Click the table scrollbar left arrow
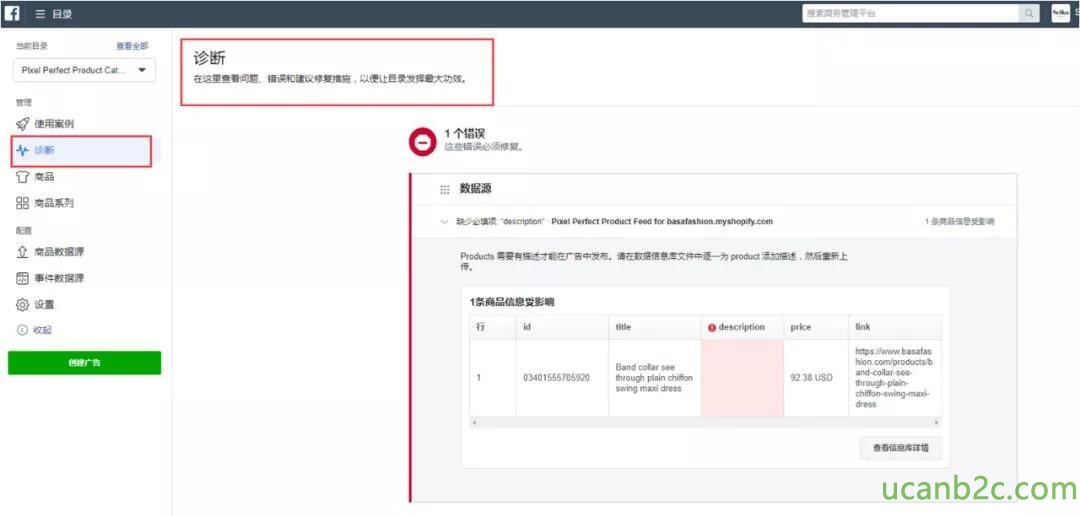The width and height of the screenshot is (1080, 516). click(474, 422)
